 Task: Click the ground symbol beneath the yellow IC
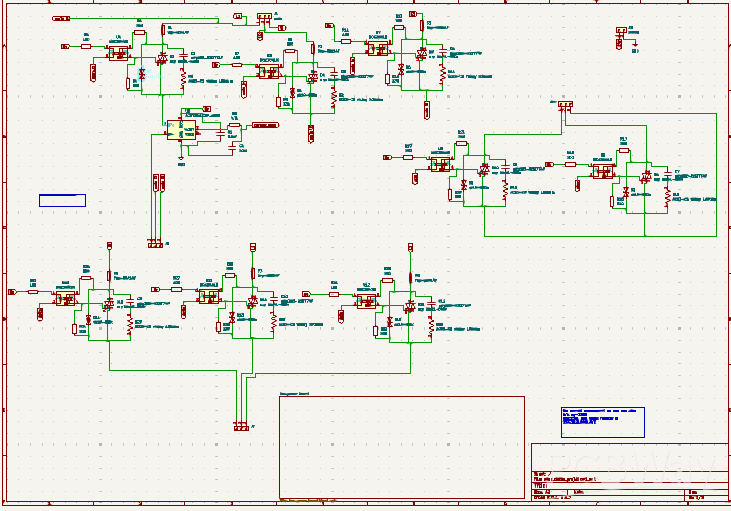[x=181, y=158]
